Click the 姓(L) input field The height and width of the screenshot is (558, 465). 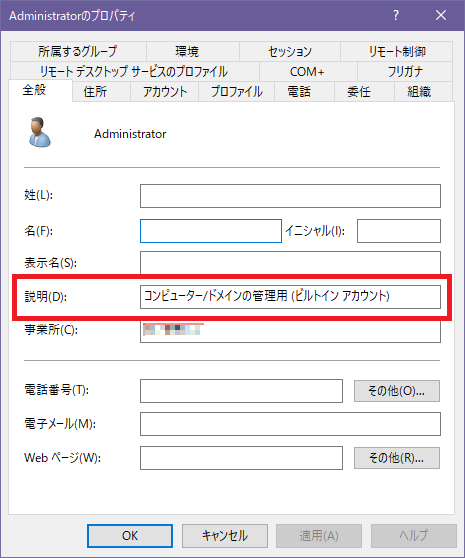(290, 196)
